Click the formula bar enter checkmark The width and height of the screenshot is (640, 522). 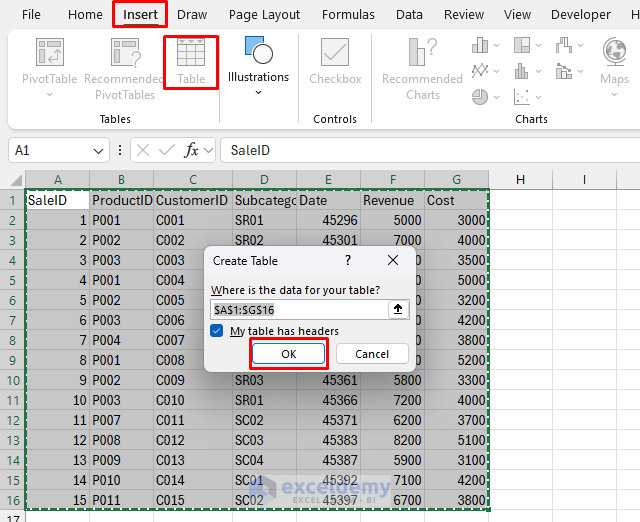[167, 150]
